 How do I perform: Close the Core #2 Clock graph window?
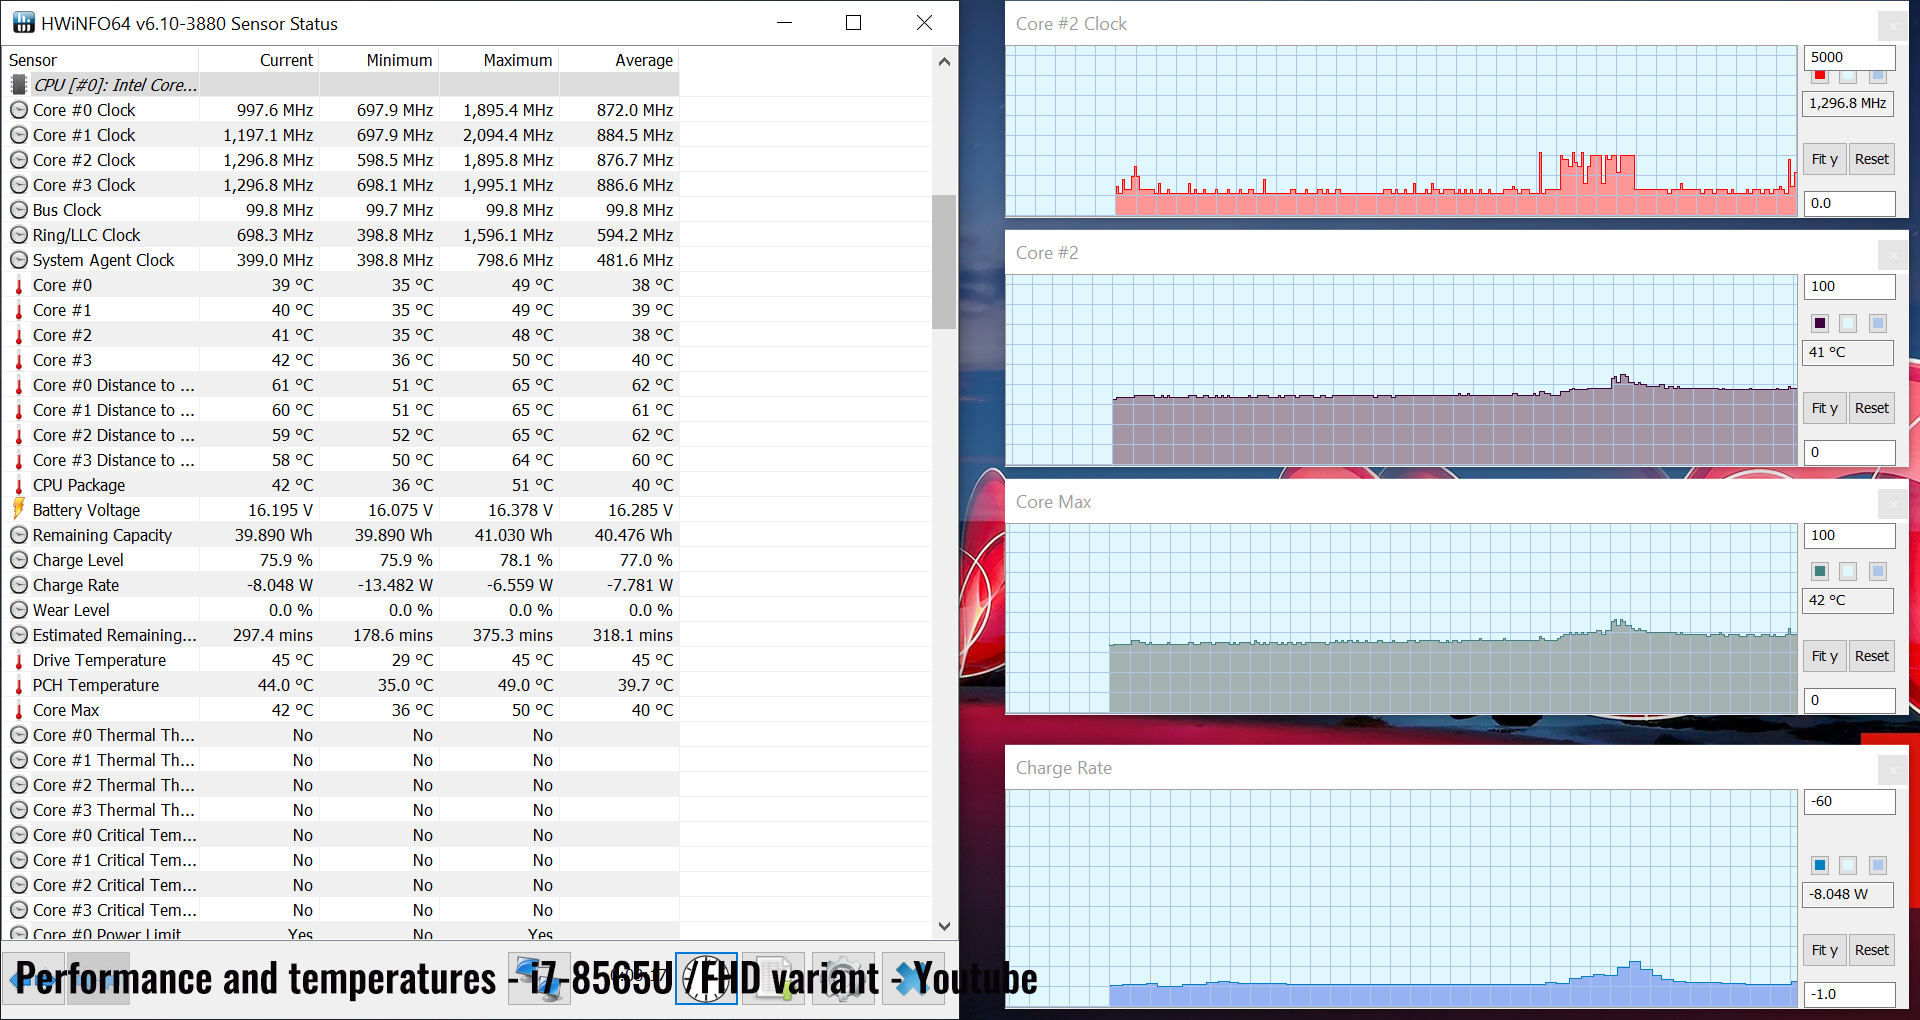pyautogui.click(x=1892, y=24)
